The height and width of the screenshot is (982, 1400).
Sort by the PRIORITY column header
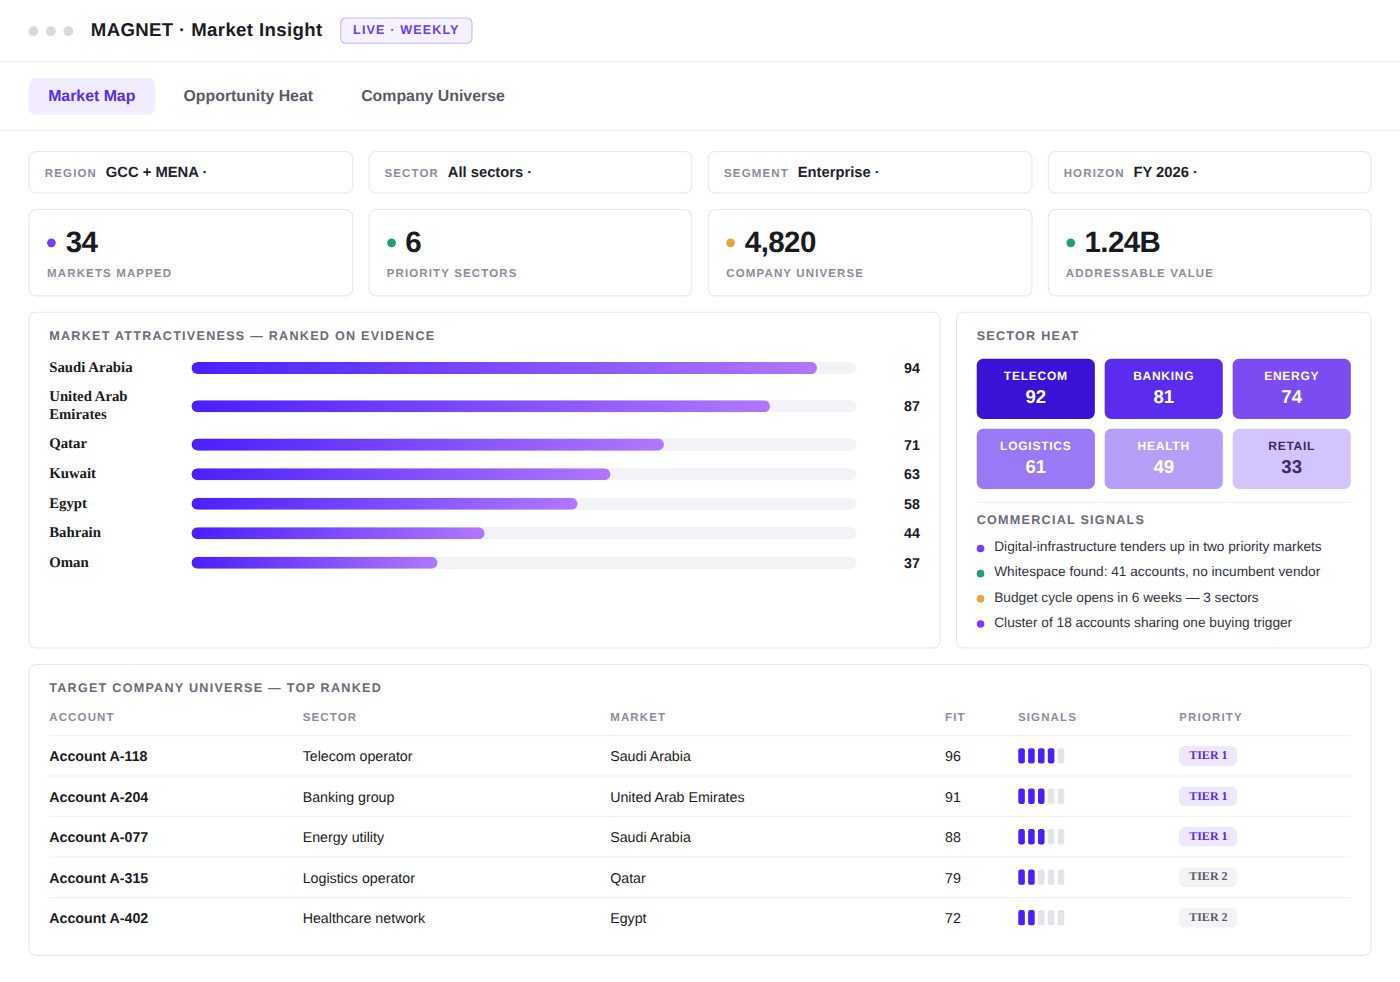(x=1210, y=717)
